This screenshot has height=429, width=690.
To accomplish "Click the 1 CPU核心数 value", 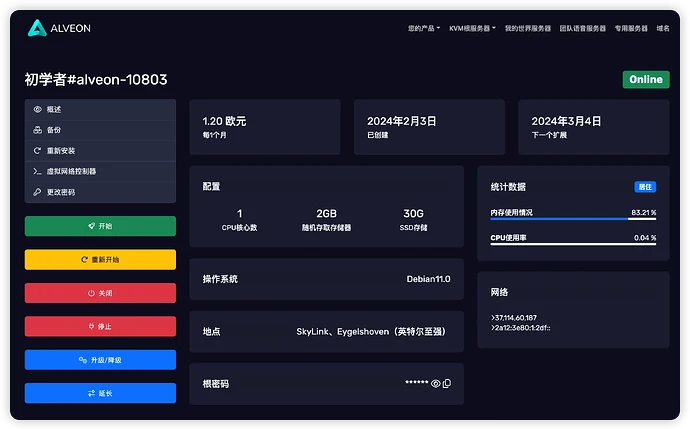I will click(x=239, y=214).
